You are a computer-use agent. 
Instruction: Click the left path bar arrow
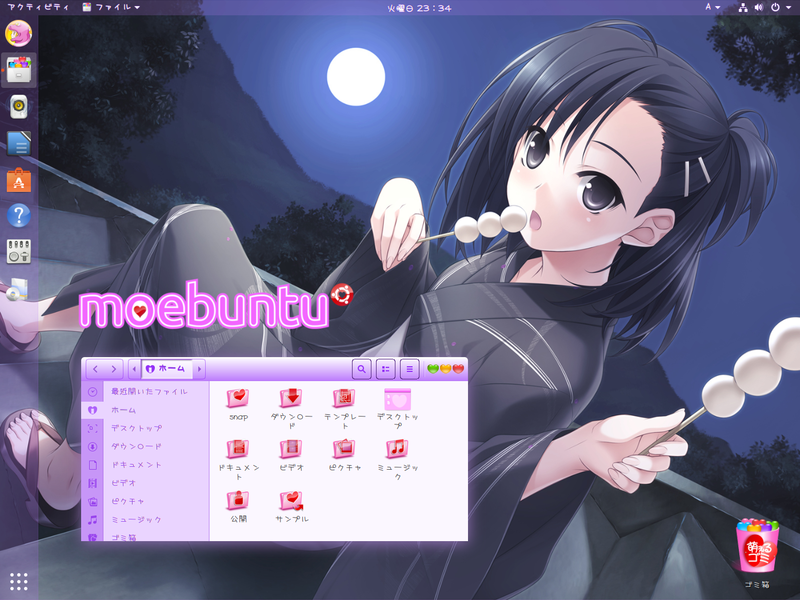point(135,369)
